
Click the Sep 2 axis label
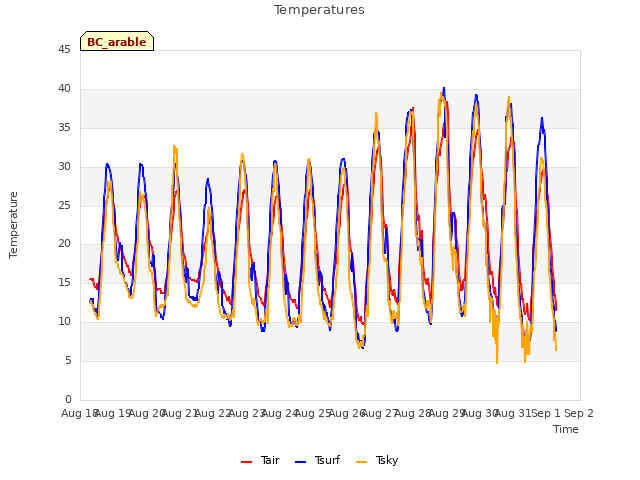click(x=579, y=413)
